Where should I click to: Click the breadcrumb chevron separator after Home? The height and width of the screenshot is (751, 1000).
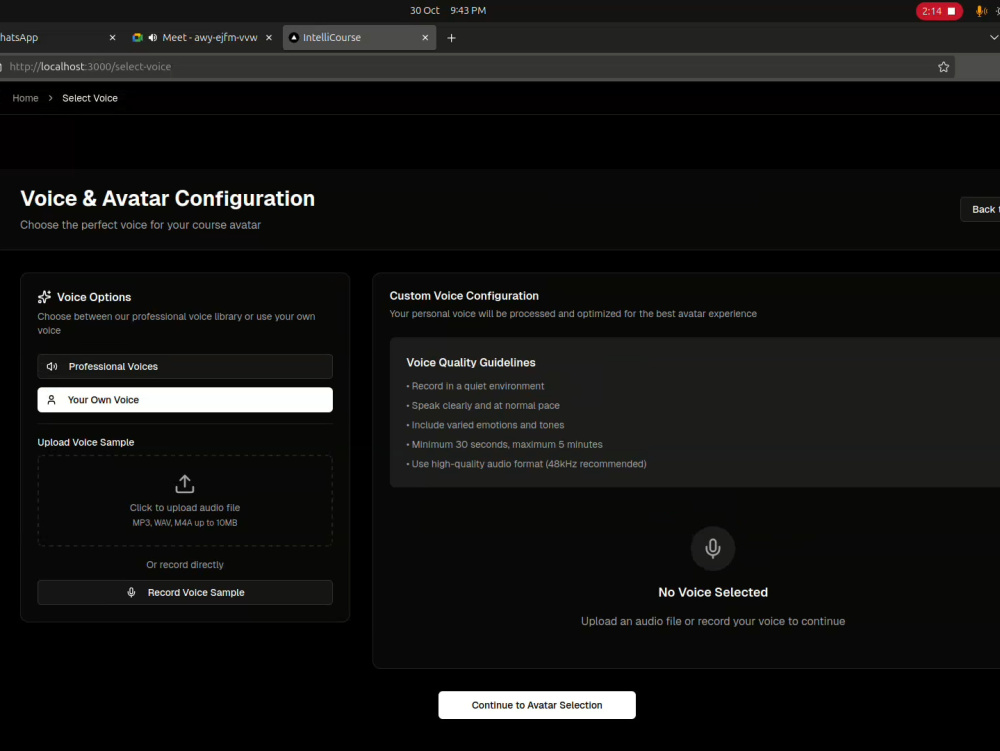(50, 98)
